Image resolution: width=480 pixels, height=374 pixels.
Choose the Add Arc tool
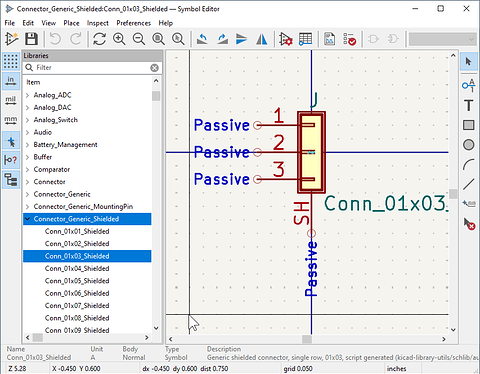(469, 165)
